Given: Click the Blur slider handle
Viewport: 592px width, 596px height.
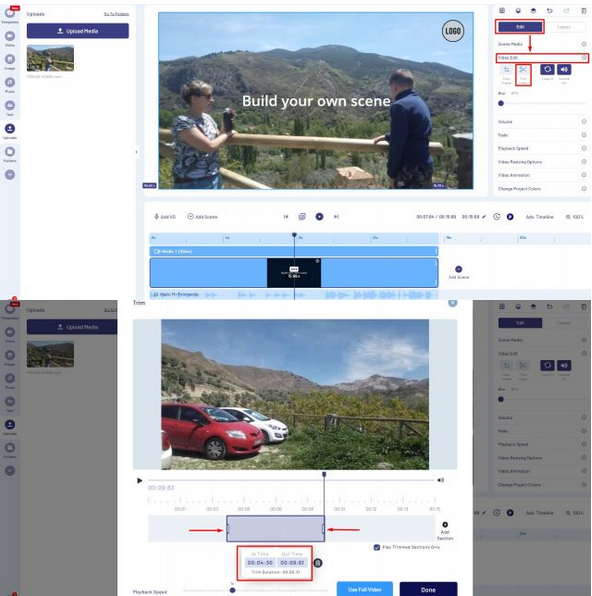Looking at the screenshot, I should [x=501, y=103].
